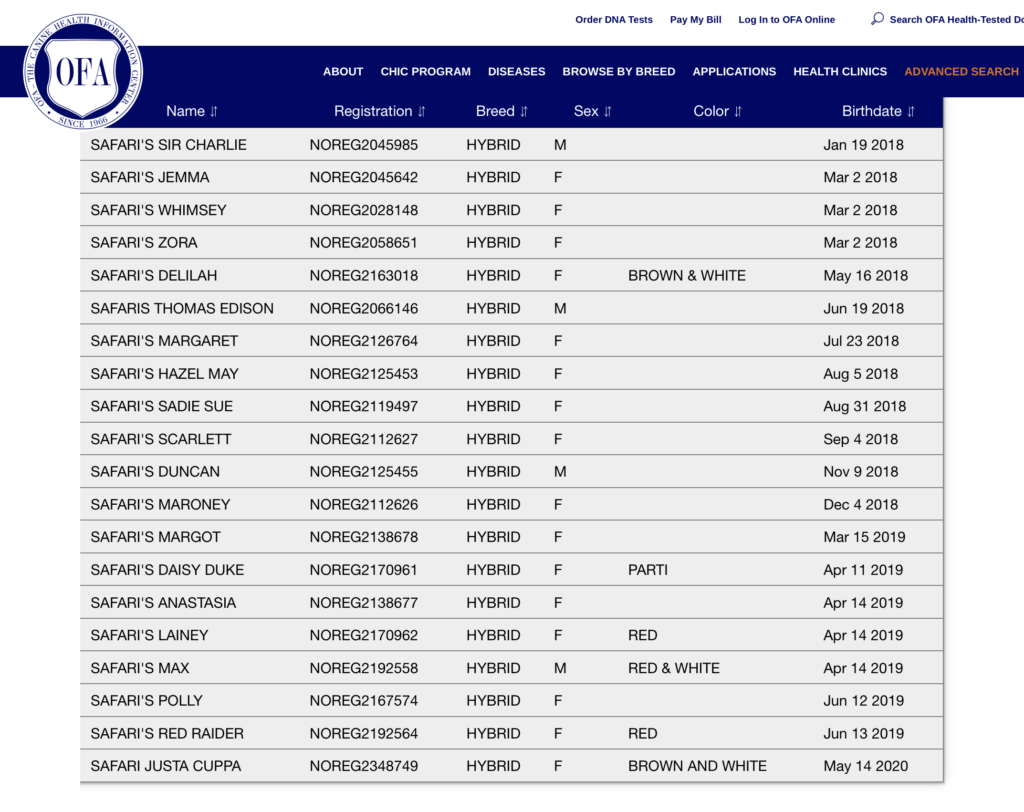Viewport: 1024px width, 812px height.
Task: Click the BROWN & WHITE color cell
Action: pos(687,276)
